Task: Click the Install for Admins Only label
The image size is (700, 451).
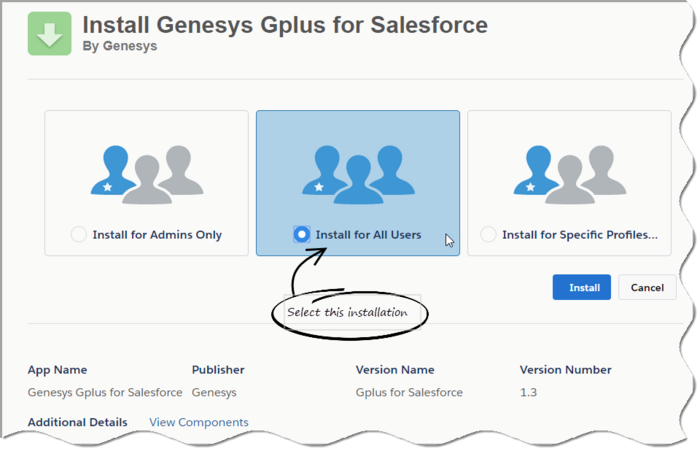Action: [x=157, y=235]
